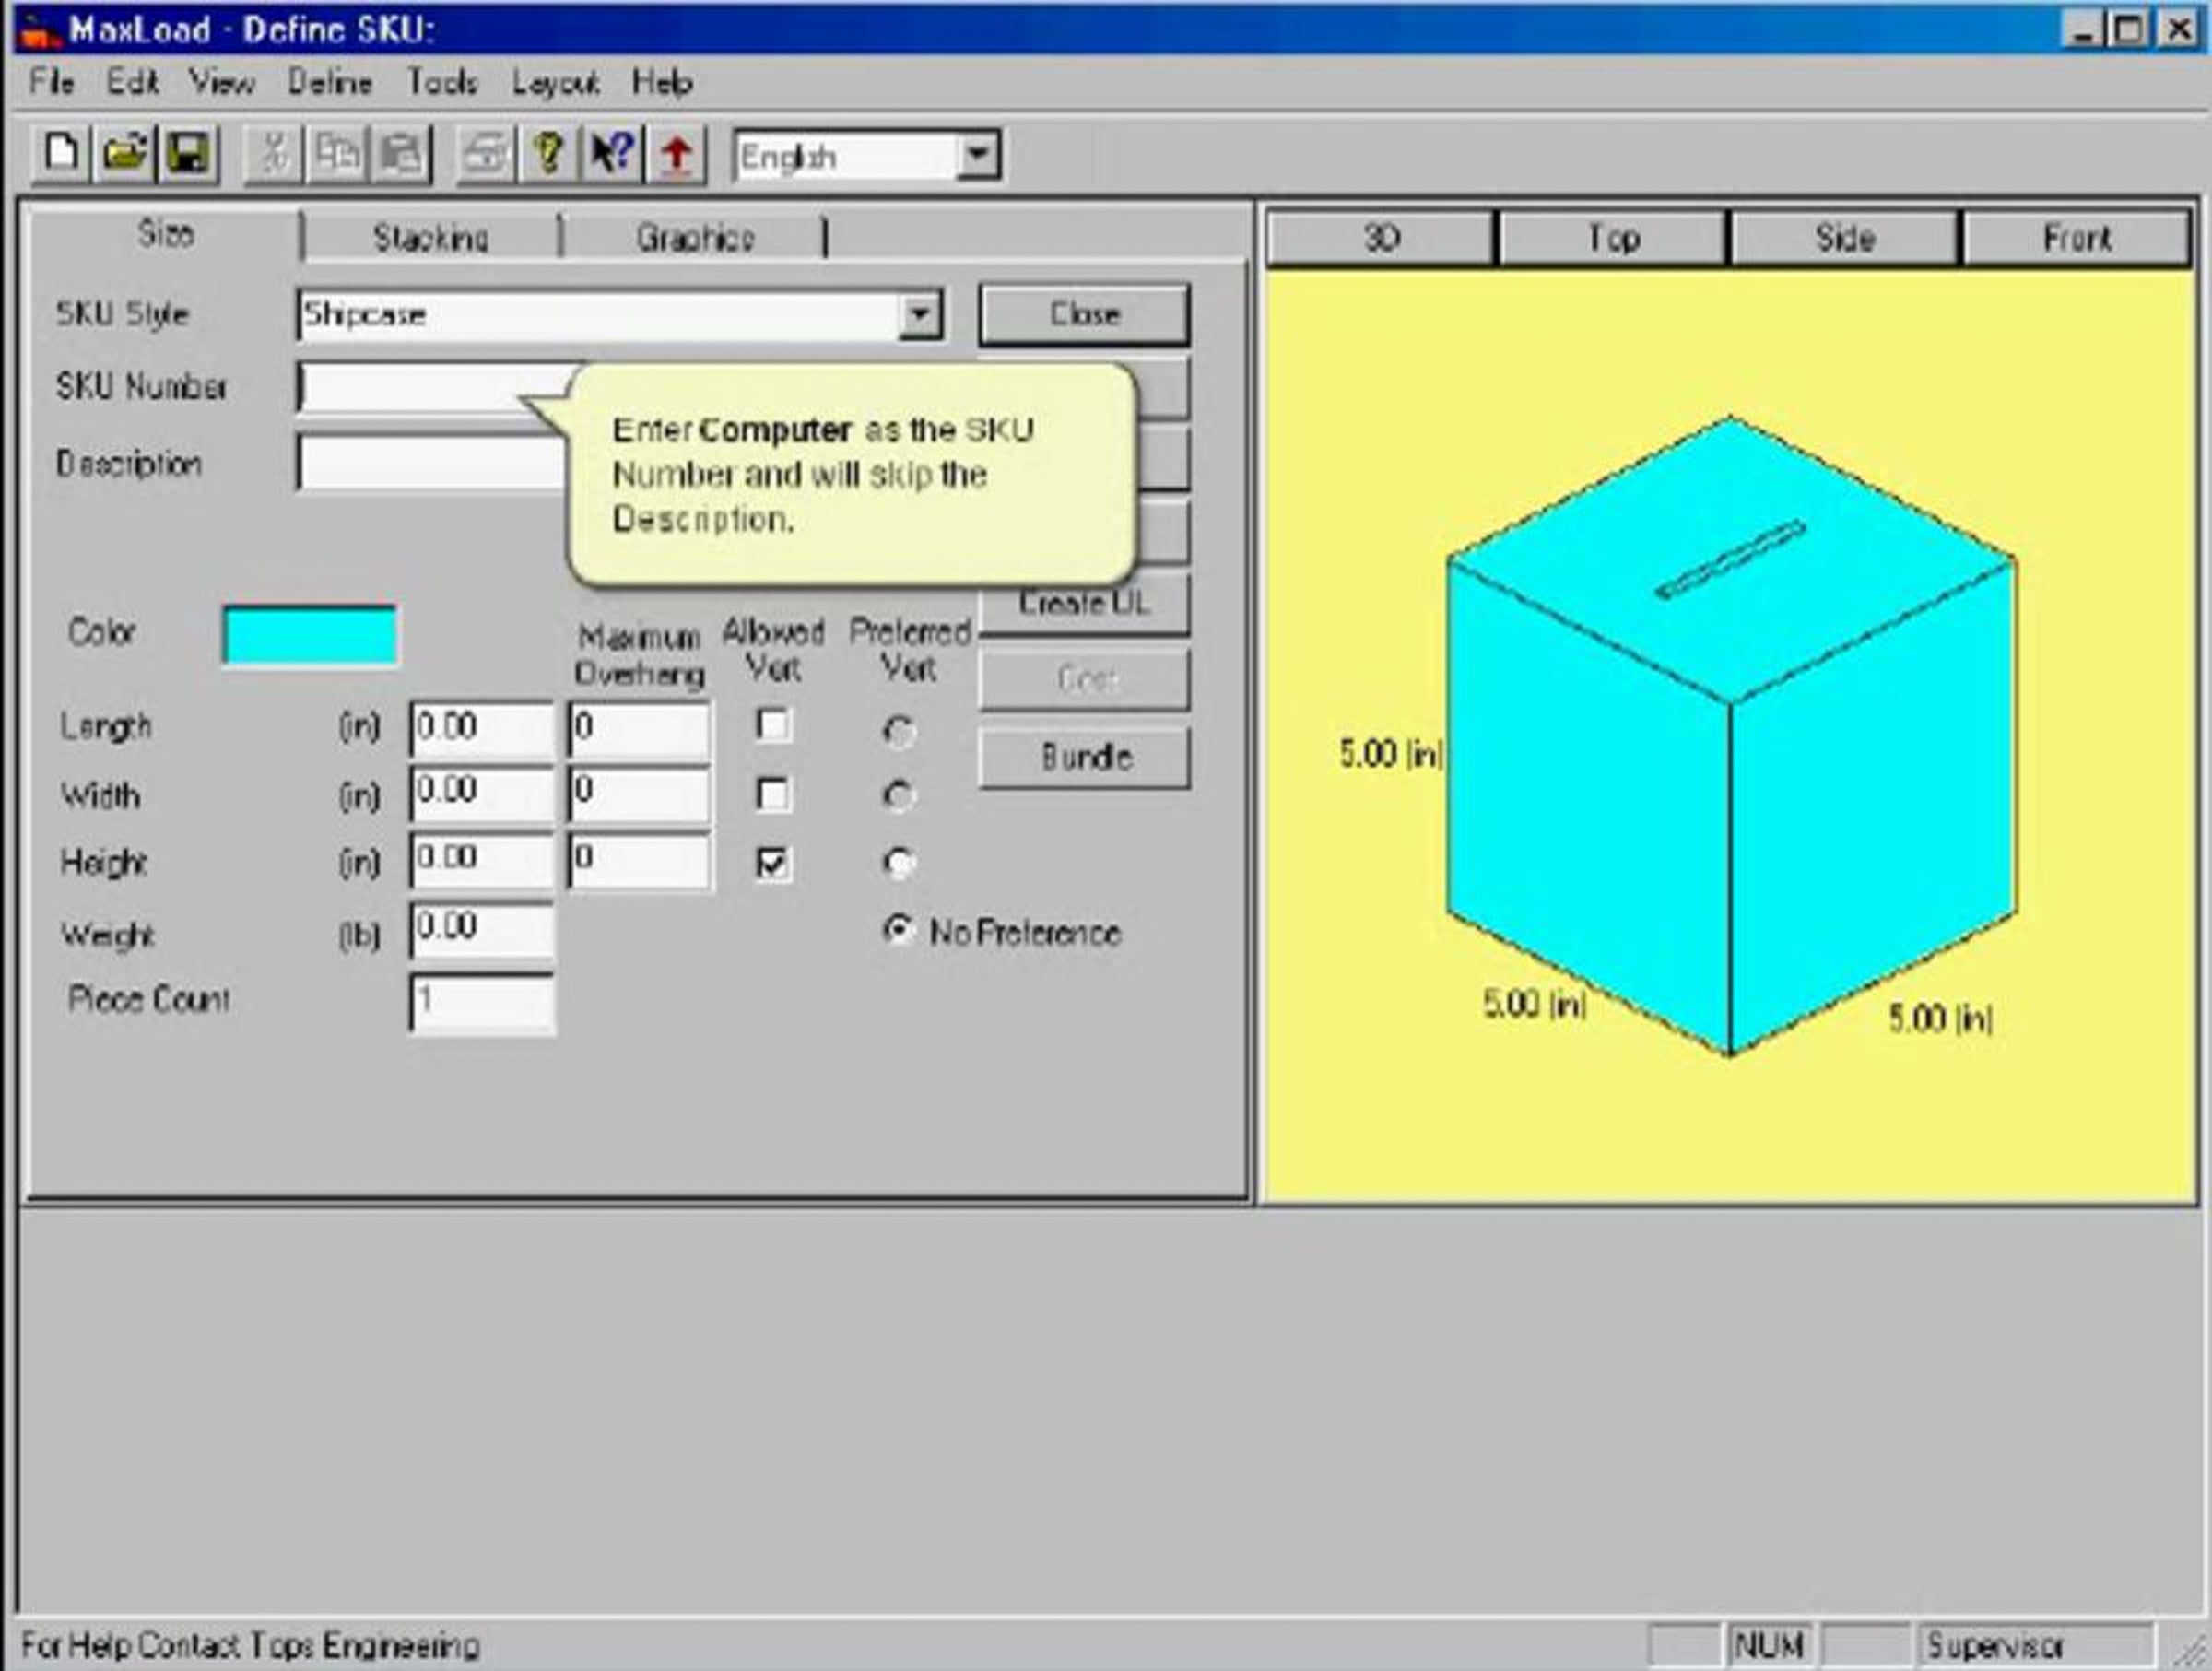The image size is (2212, 1671).
Task: Switch to the Stacking tab
Action: 431,238
